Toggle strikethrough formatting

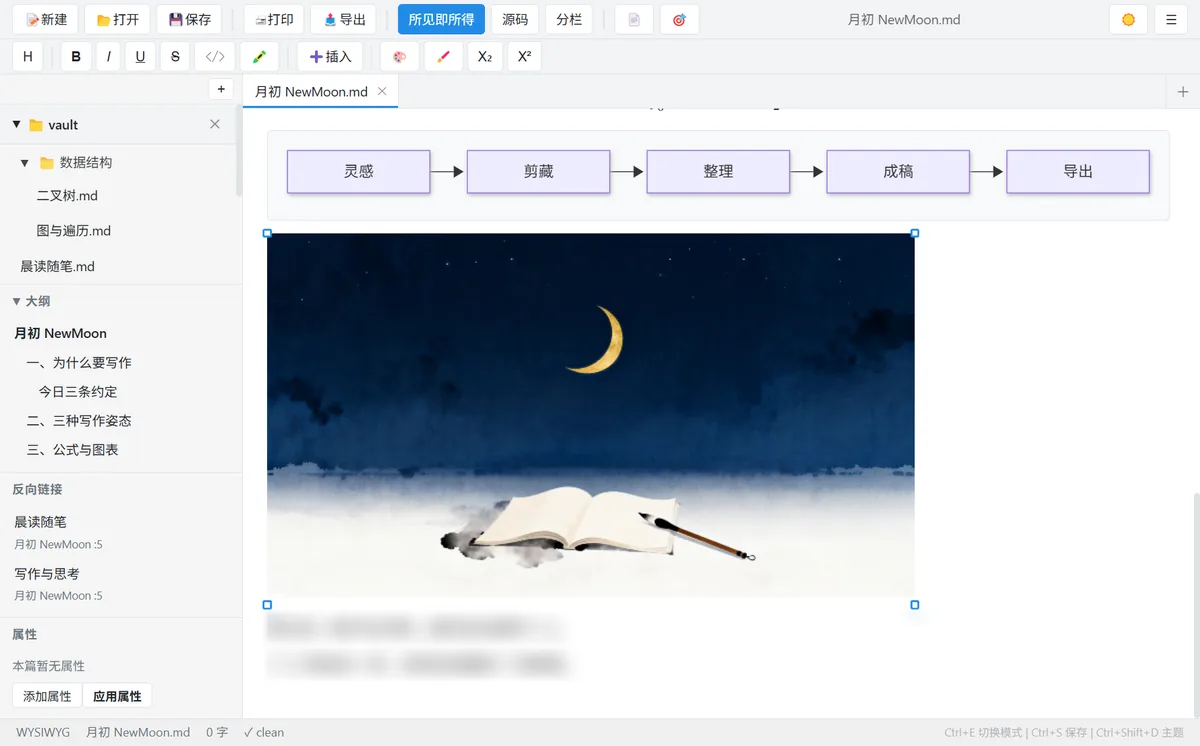tap(175, 57)
